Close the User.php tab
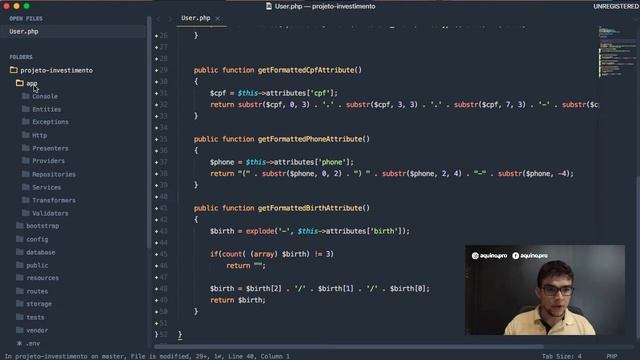The image size is (640, 360). tap(218, 18)
